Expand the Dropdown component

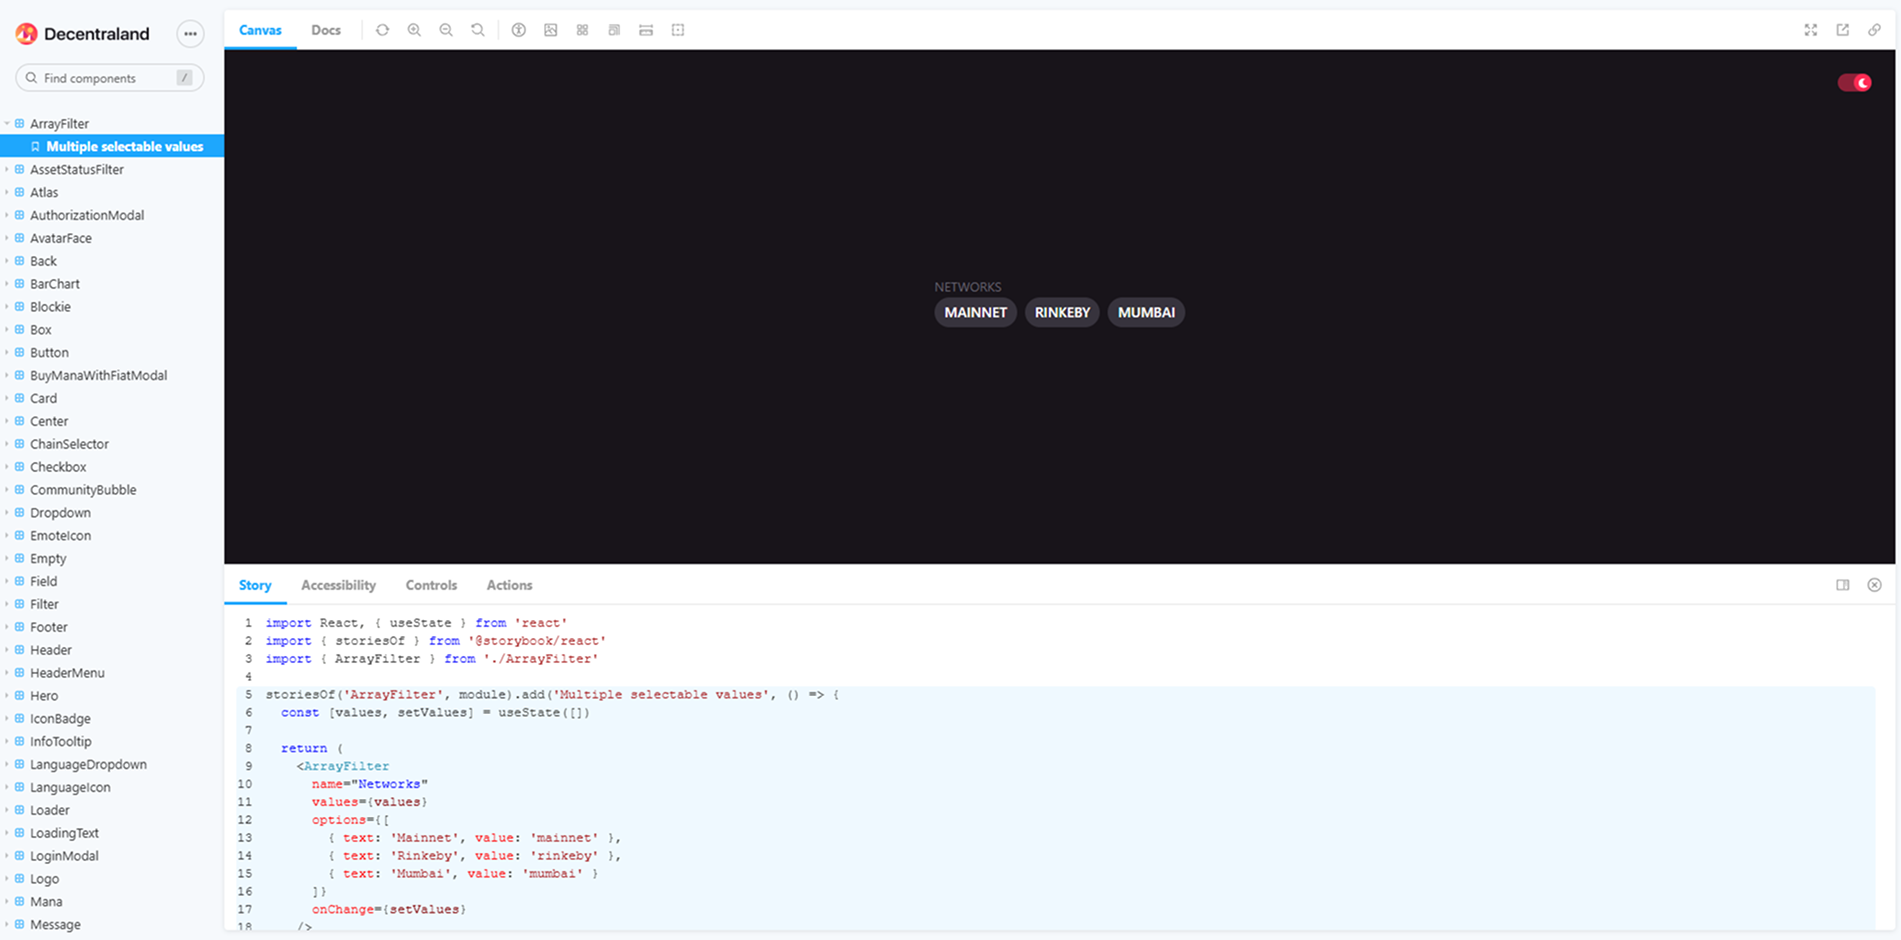click(x=60, y=513)
